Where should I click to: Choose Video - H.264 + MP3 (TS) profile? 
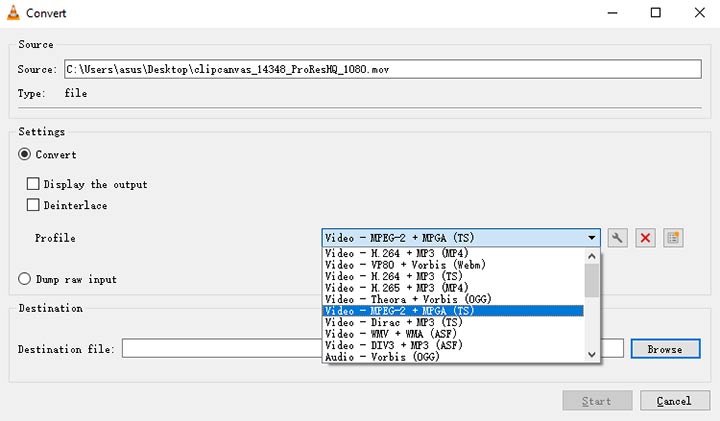coord(453,276)
